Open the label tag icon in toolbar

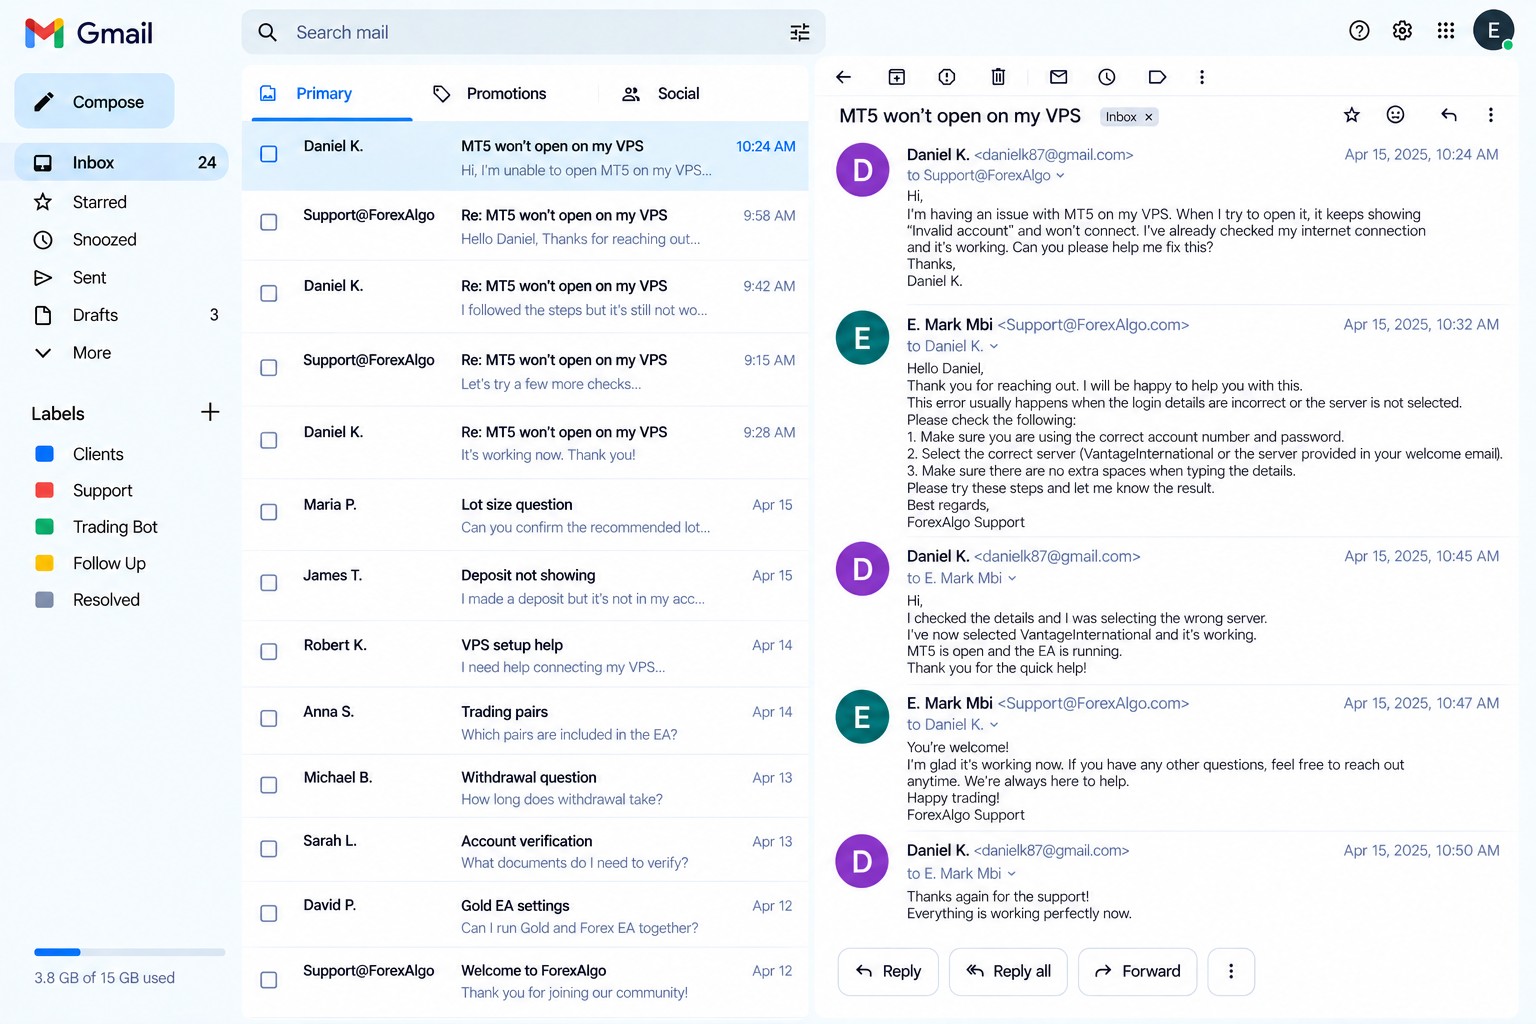(1157, 77)
